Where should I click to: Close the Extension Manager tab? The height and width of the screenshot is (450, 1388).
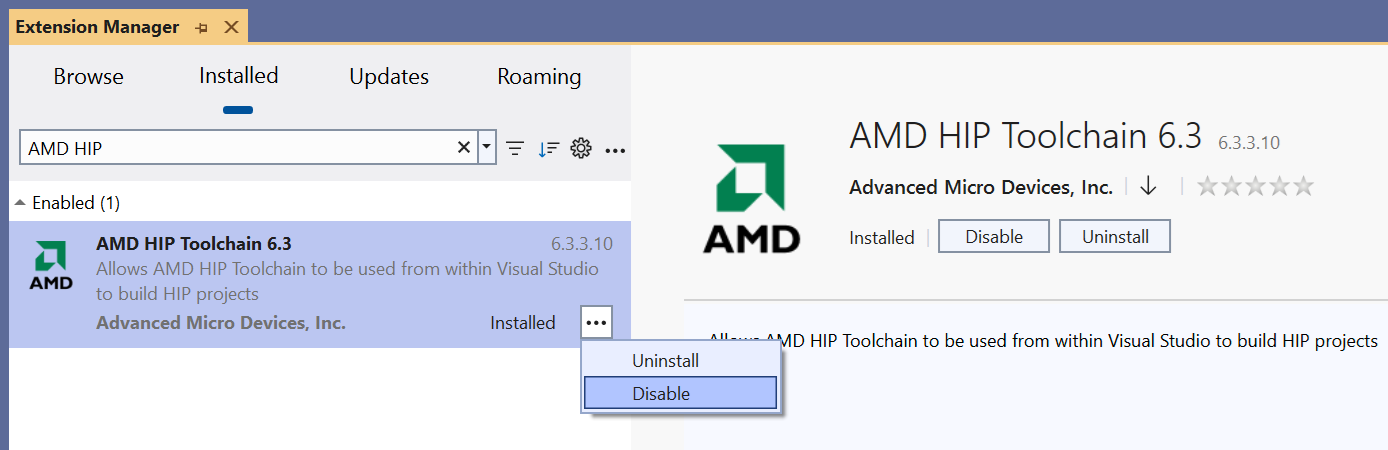231,27
